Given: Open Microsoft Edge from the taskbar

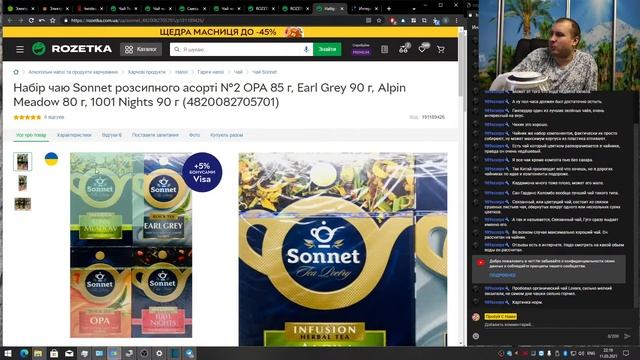Looking at the screenshot, I should click(24, 353).
